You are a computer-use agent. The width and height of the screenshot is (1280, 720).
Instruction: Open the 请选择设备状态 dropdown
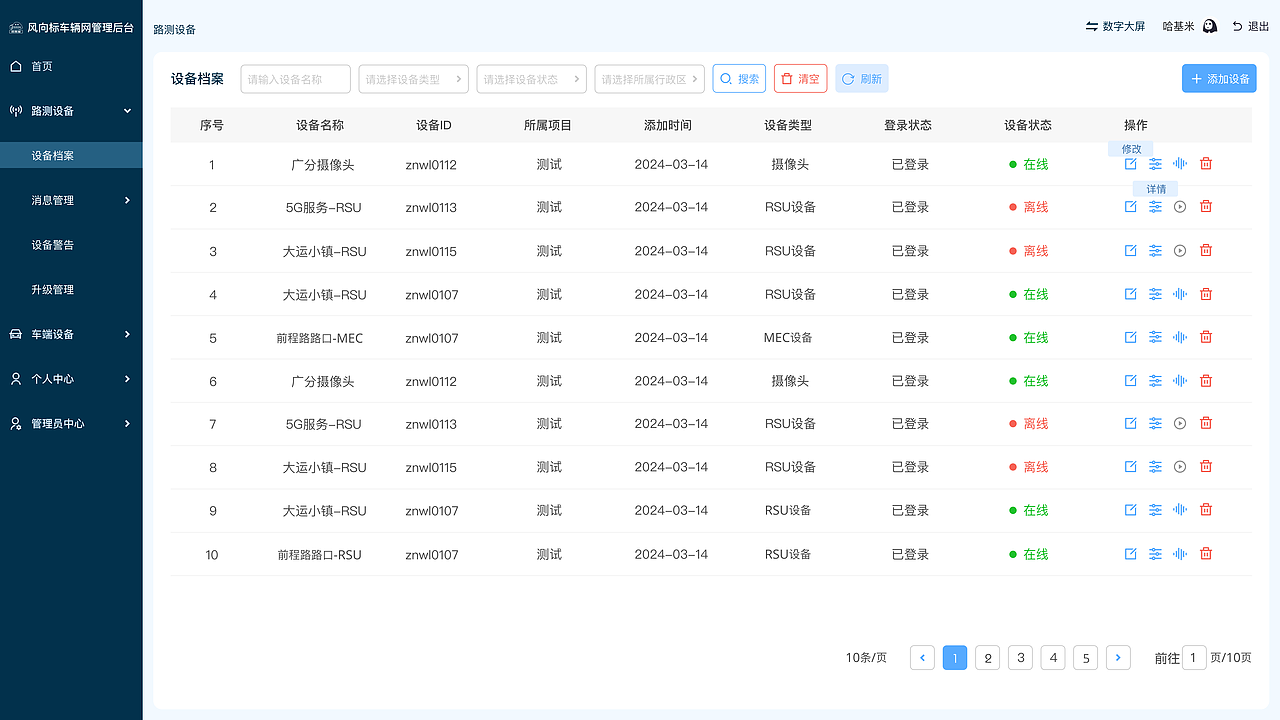click(x=532, y=78)
